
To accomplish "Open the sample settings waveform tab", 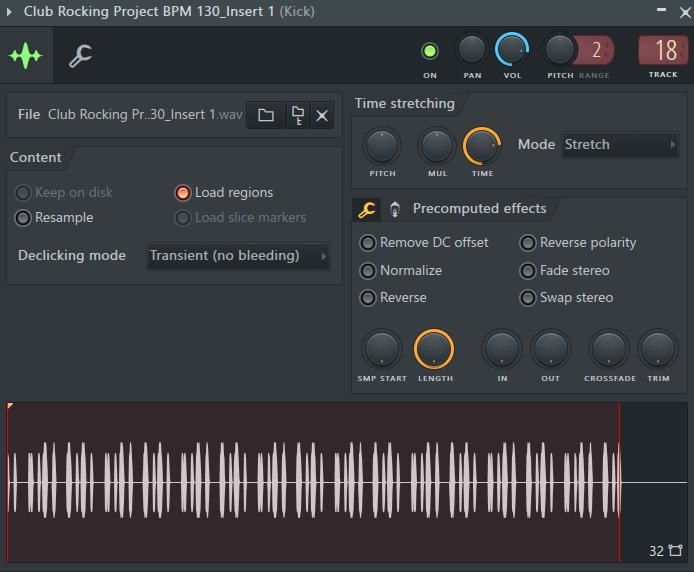I will tap(26, 56).
